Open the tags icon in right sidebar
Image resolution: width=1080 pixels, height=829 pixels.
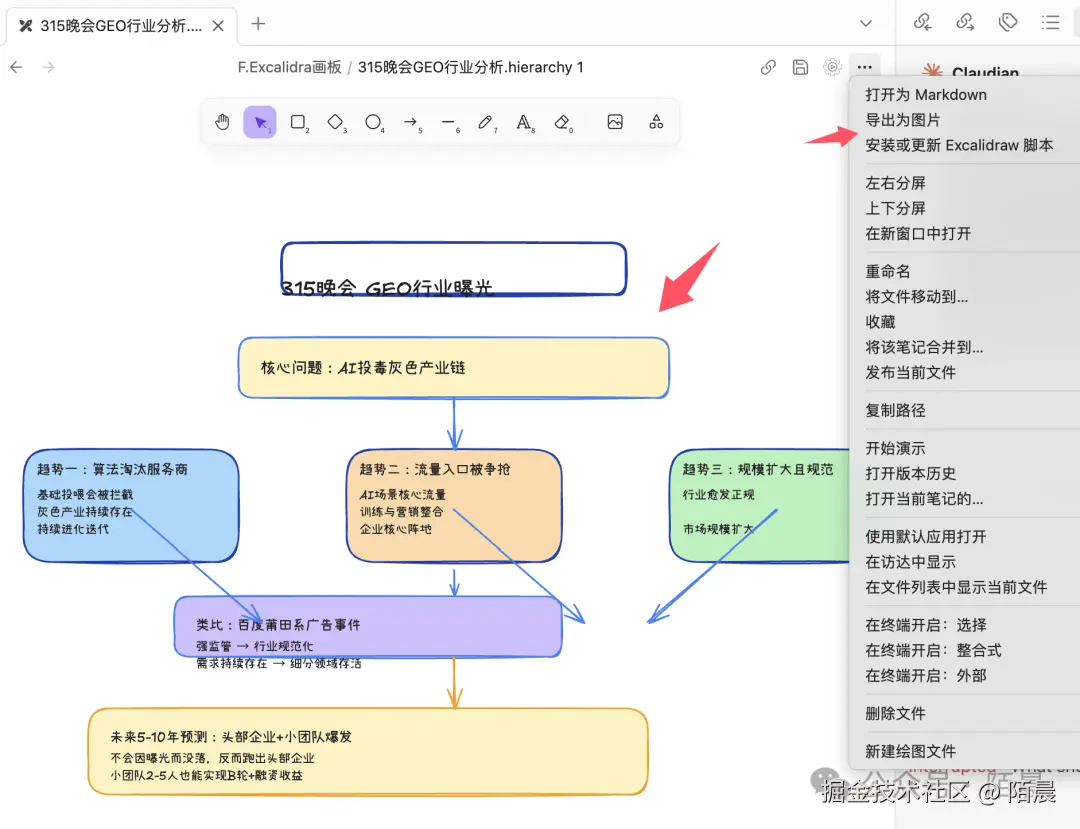[1008, 23]
